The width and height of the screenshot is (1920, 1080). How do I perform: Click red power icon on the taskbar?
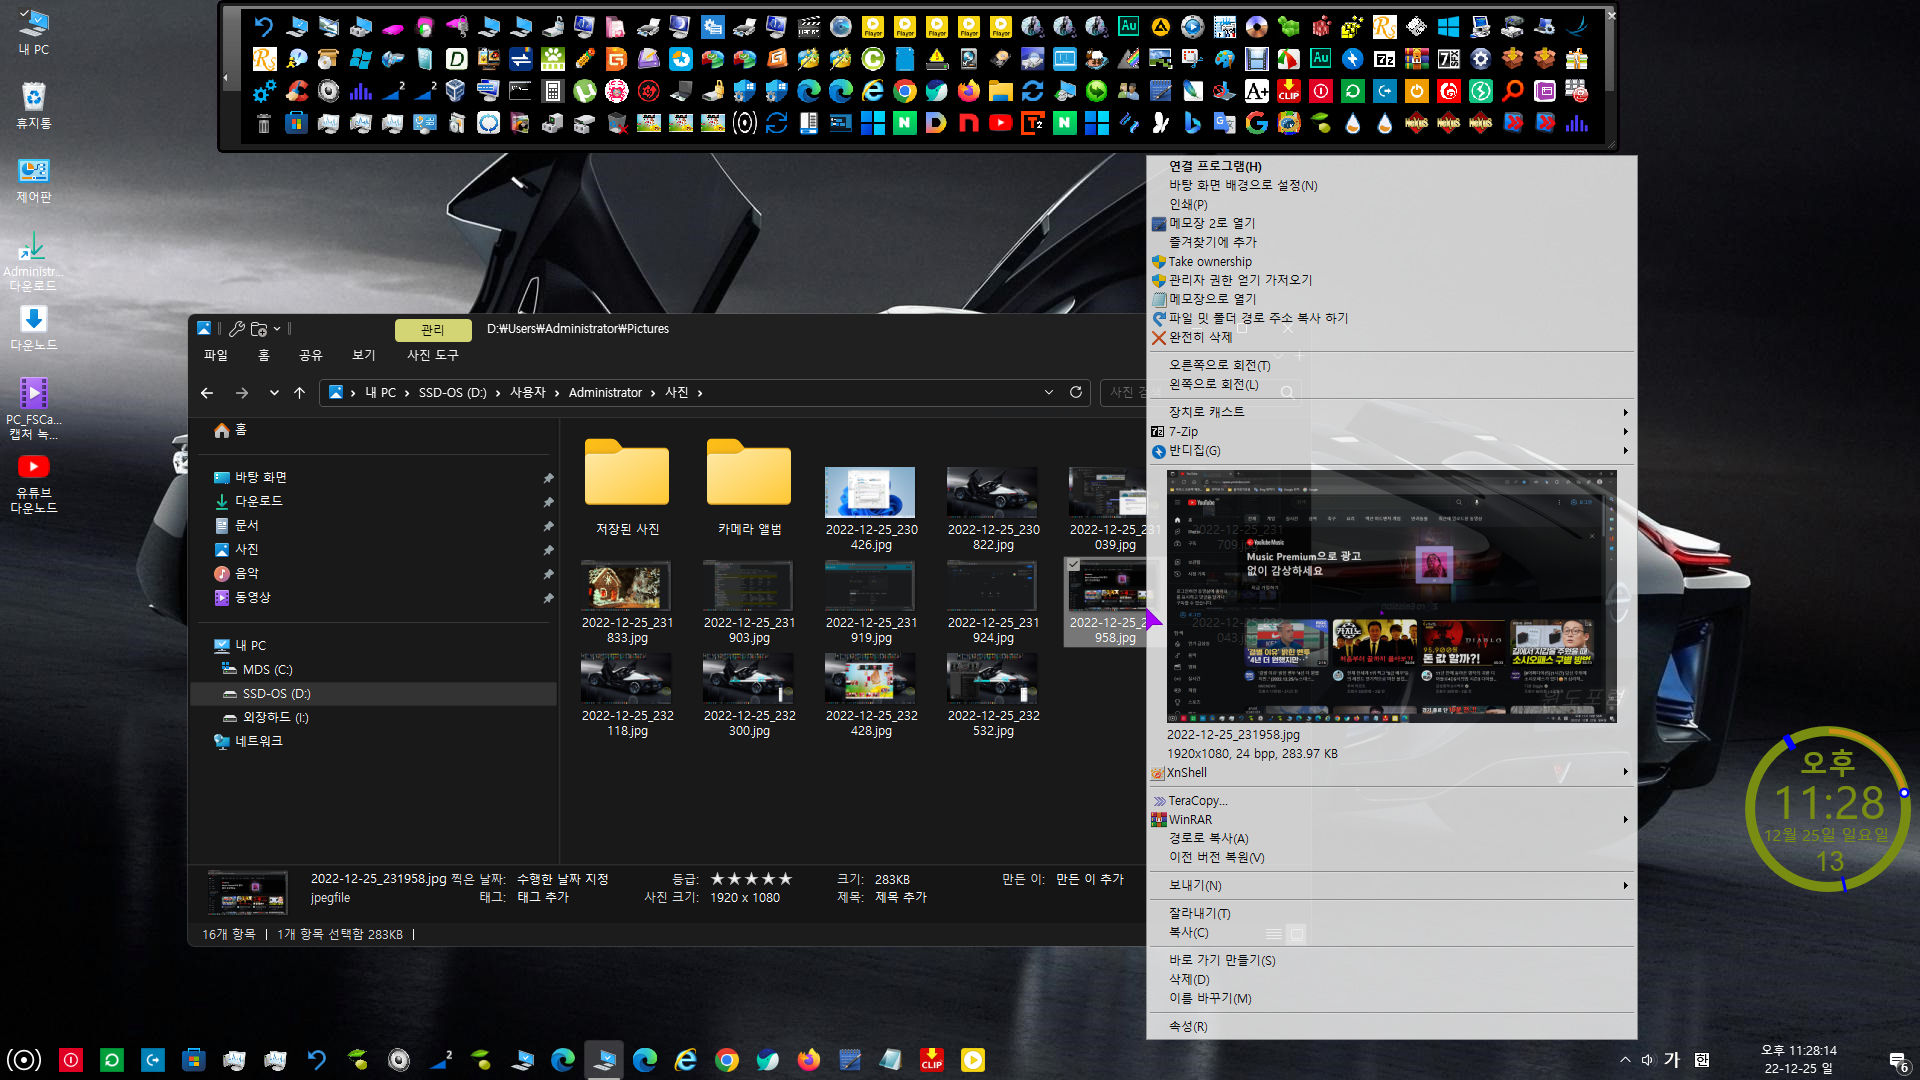coord(71,1060)
